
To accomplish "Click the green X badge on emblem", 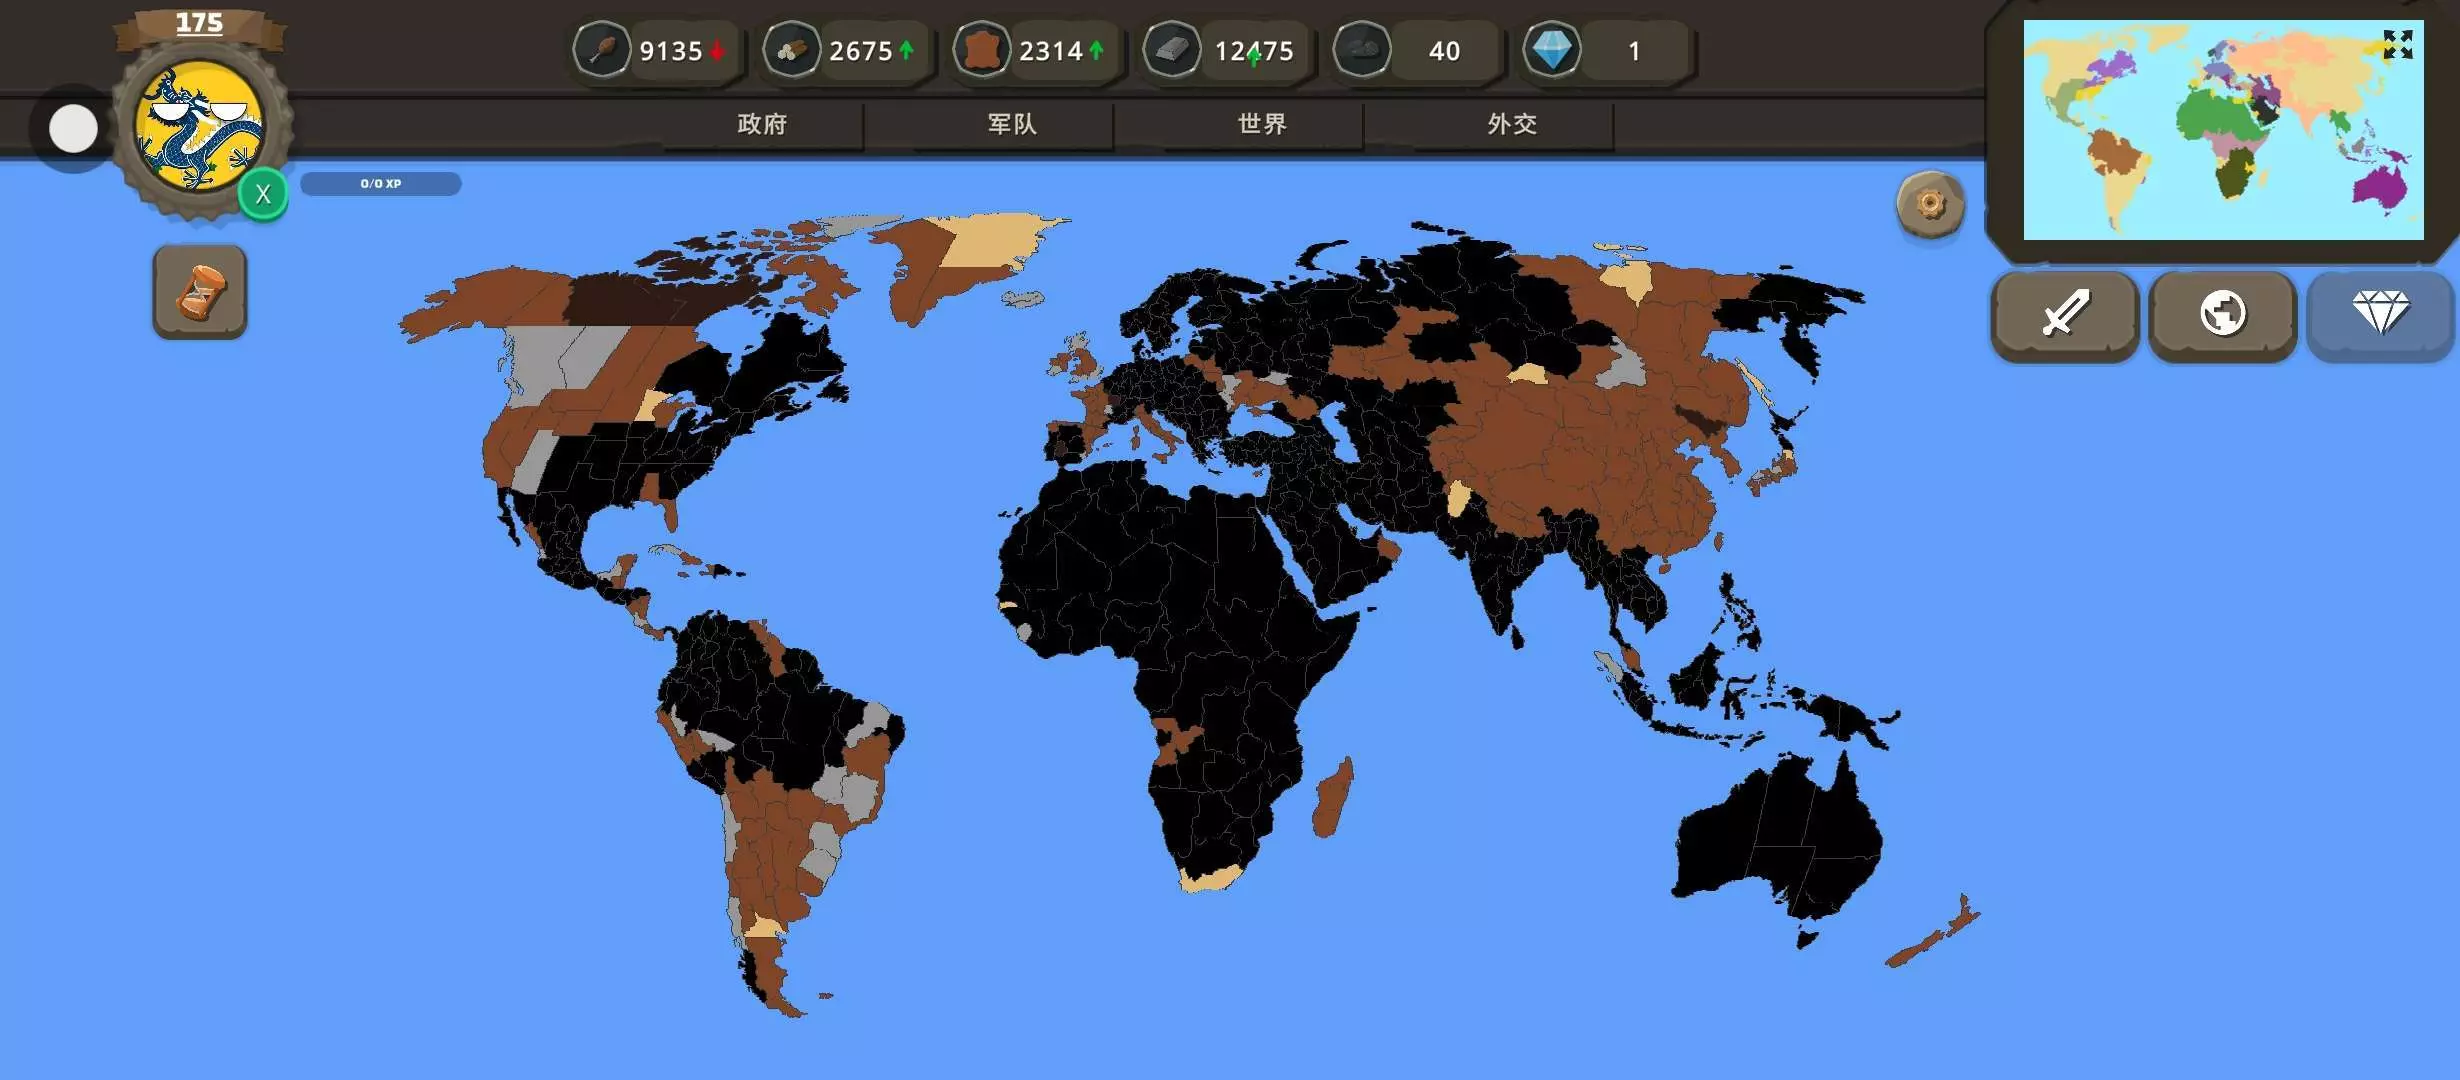I will (263, 194).
